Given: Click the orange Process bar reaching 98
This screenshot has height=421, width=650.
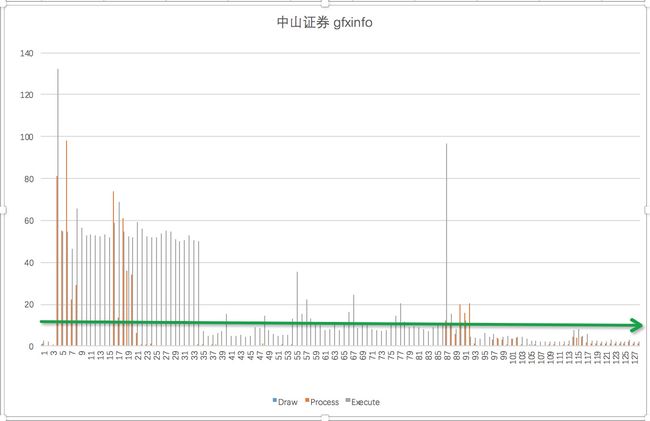Looking at the screenshot, I should (x=66, y=243).
